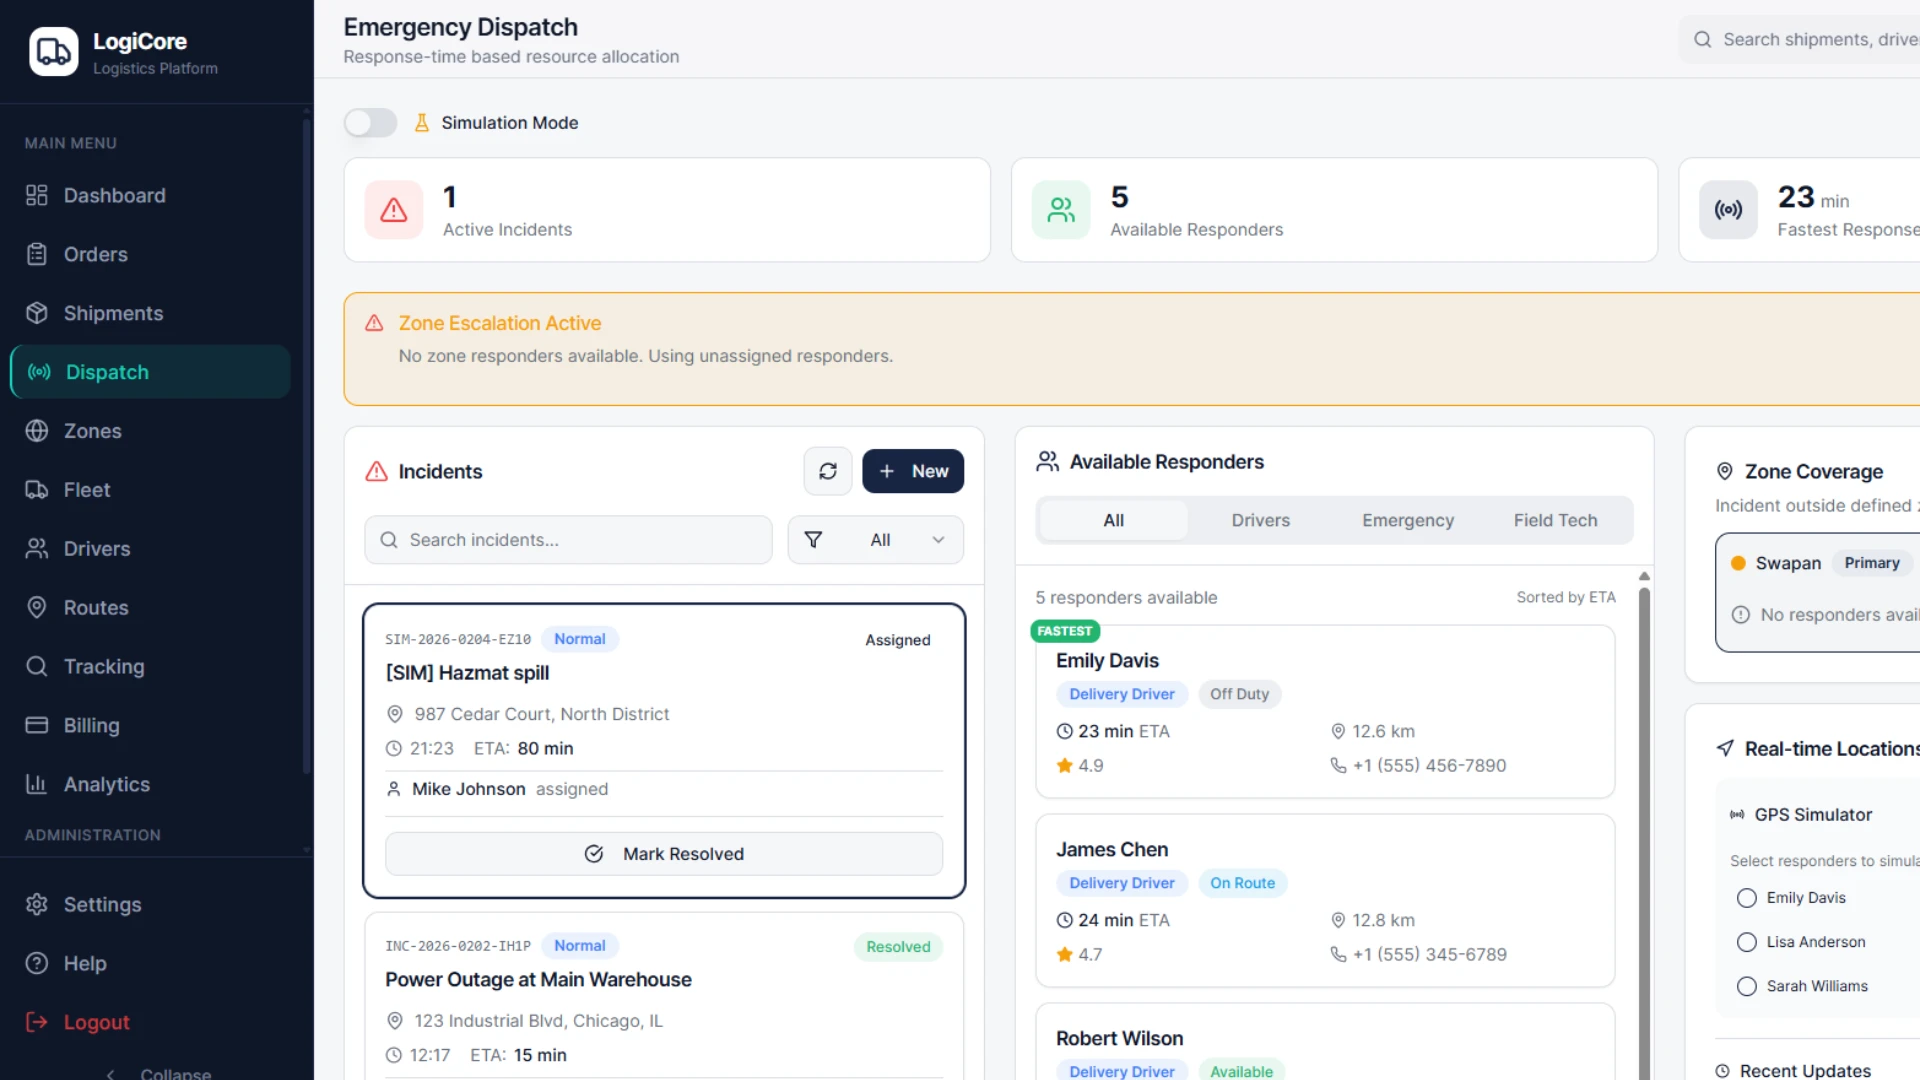
Task: Select Dispatch in the sidebar
Action: (150, 372)
